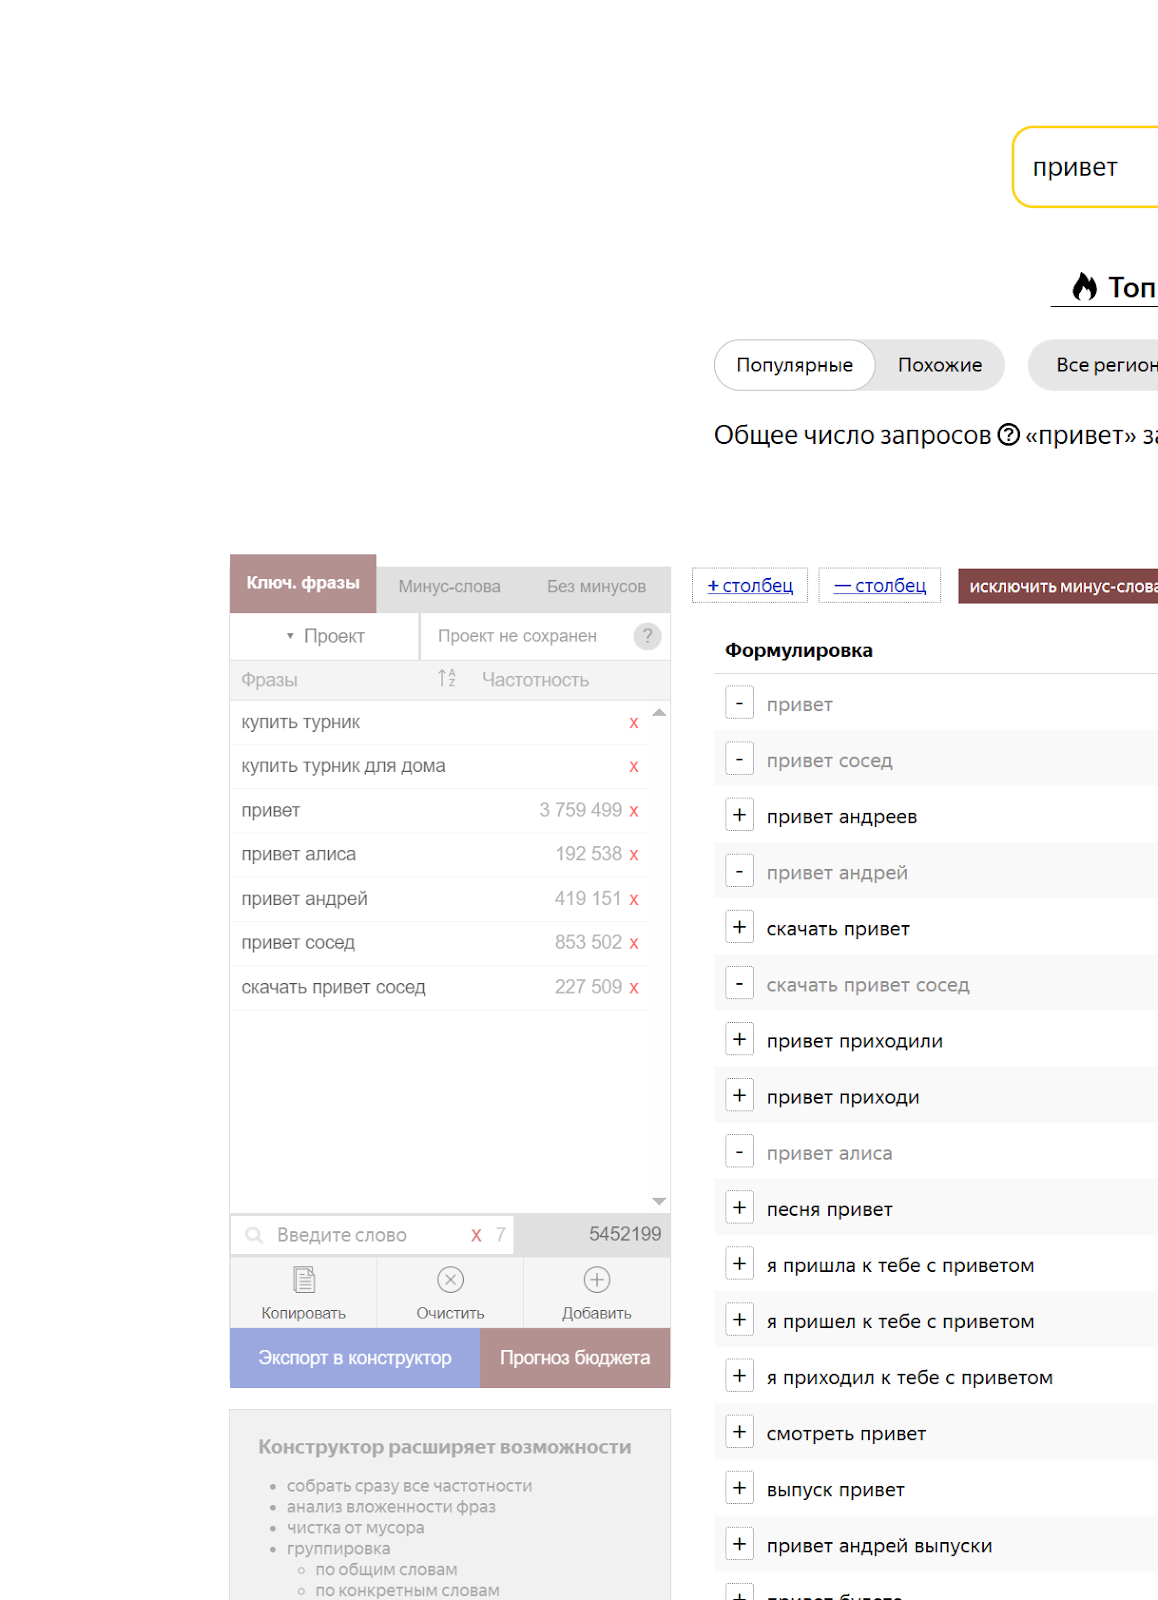The image size is (1158, 1600).
Task: Focus the 'Введите слово' input field
Action: click(365, 1235)
